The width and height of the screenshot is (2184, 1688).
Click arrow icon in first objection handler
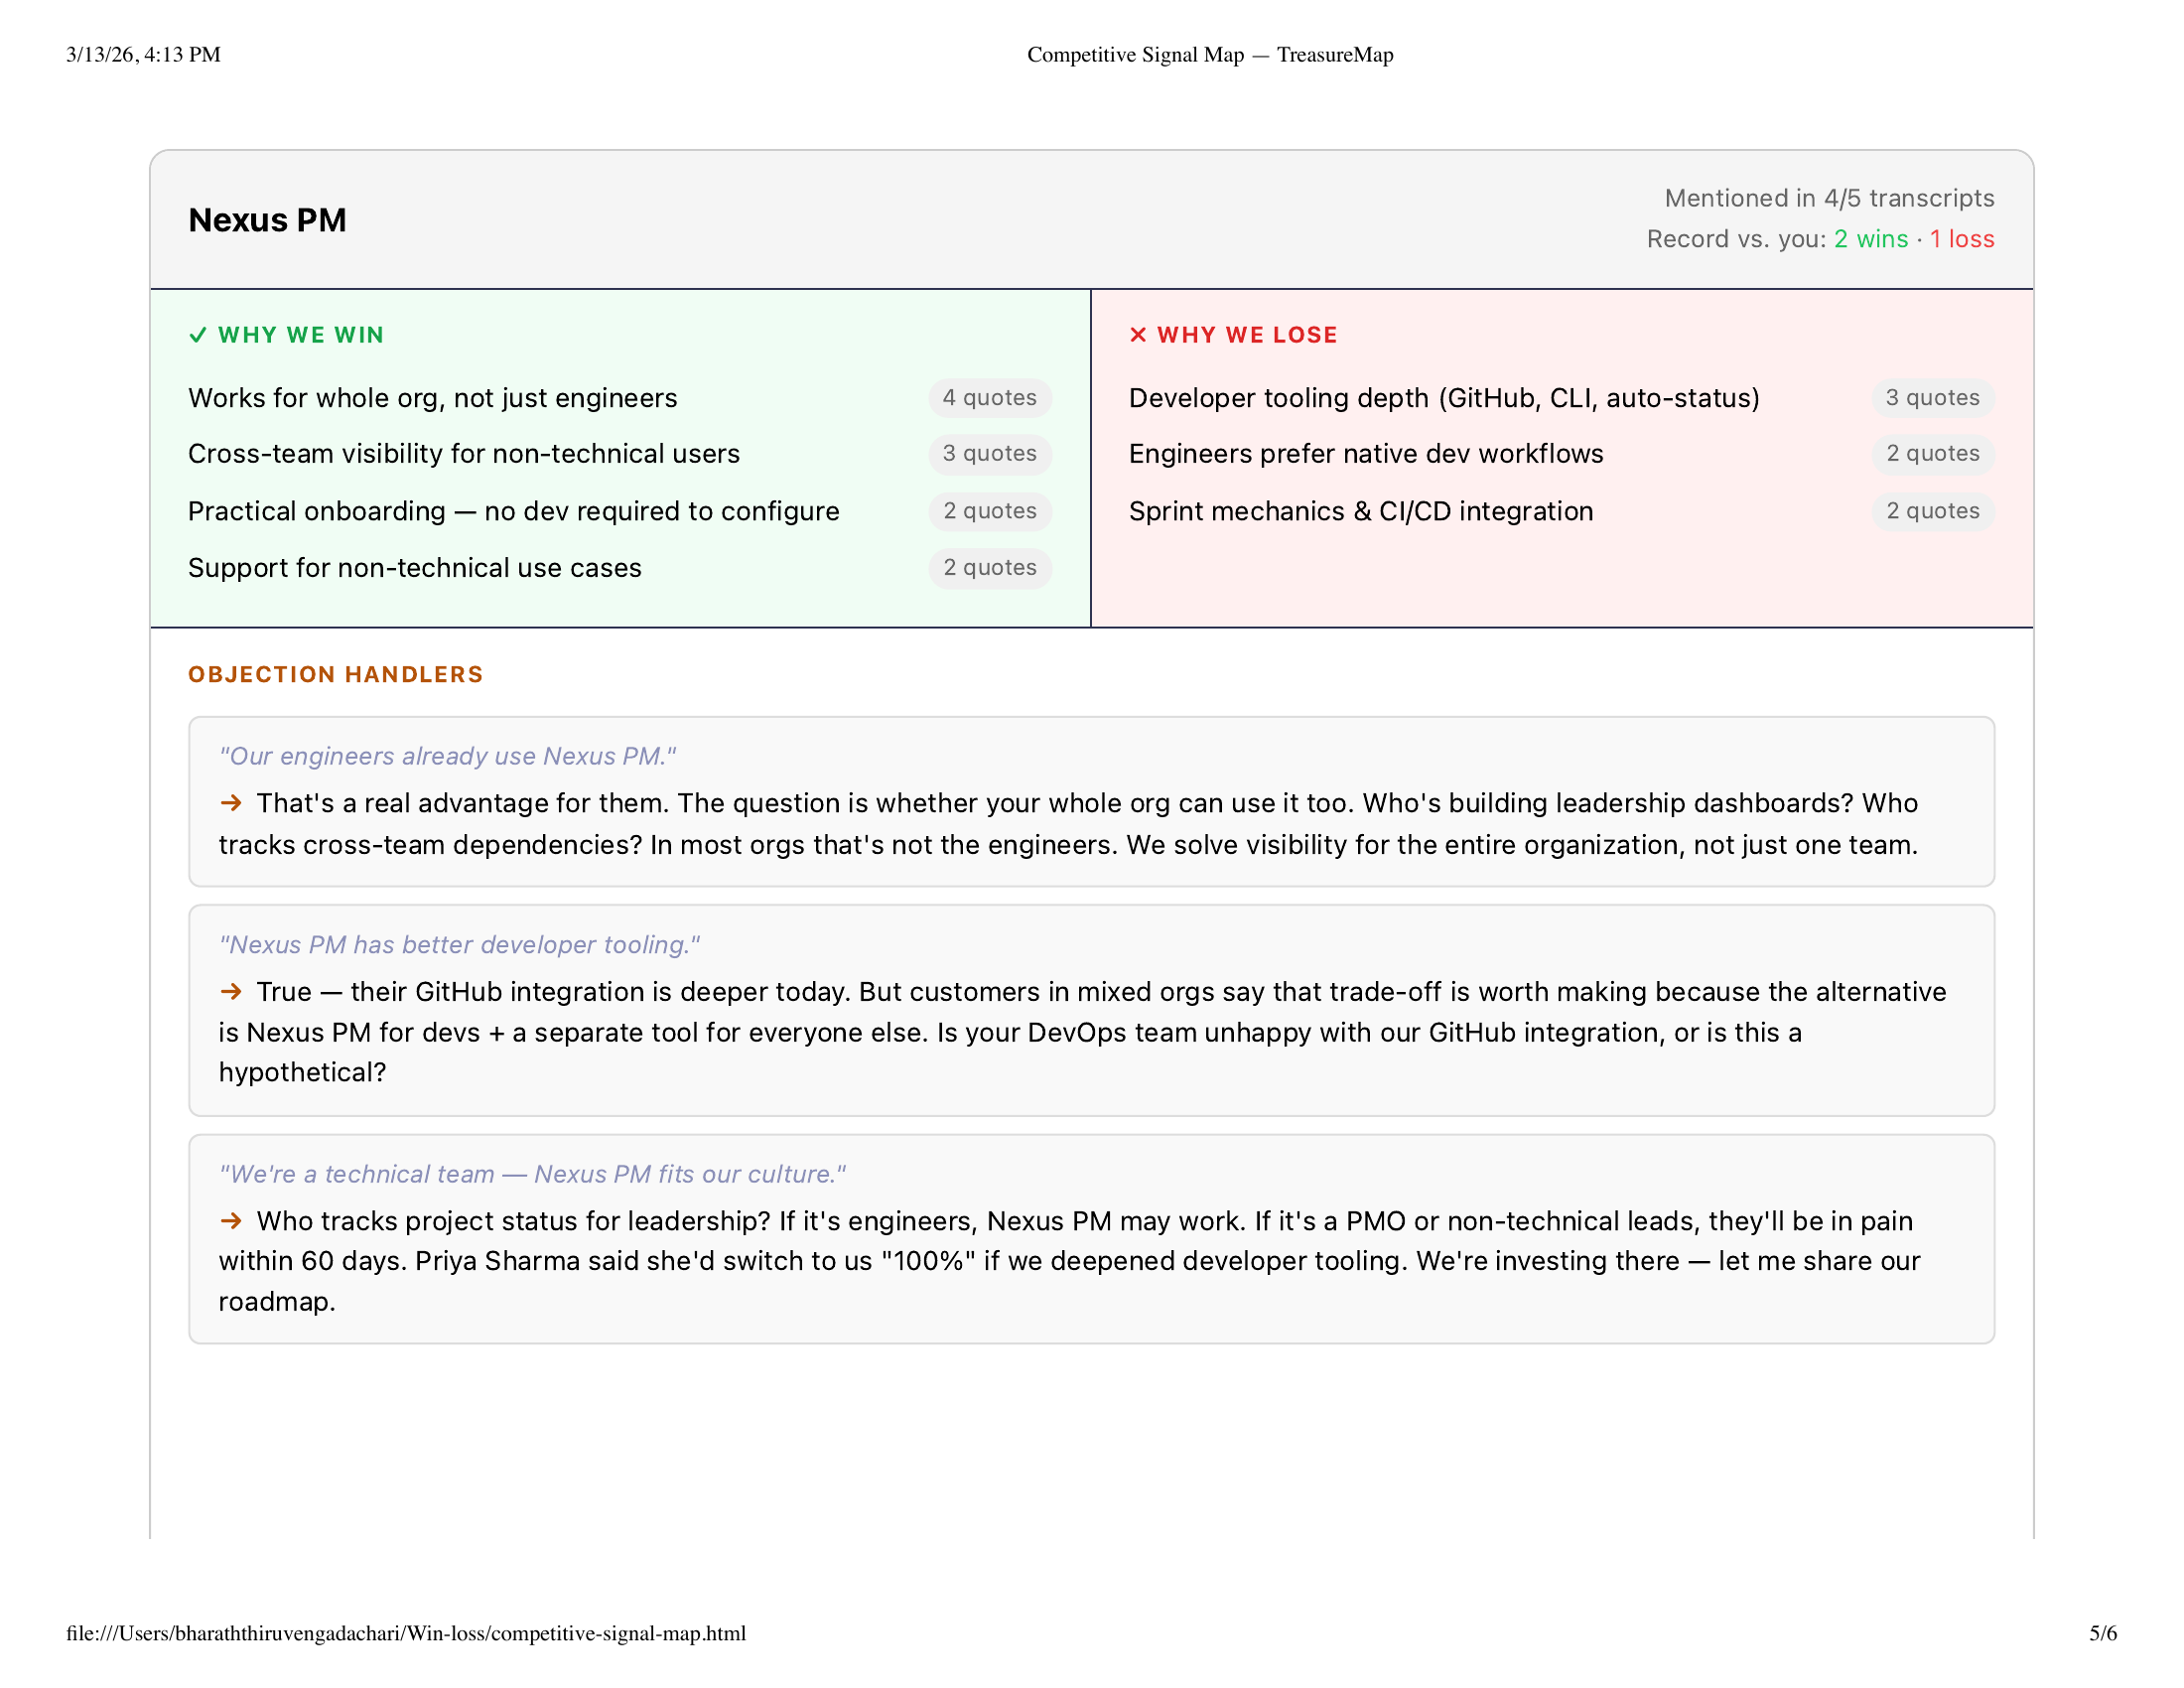[231, 803]
